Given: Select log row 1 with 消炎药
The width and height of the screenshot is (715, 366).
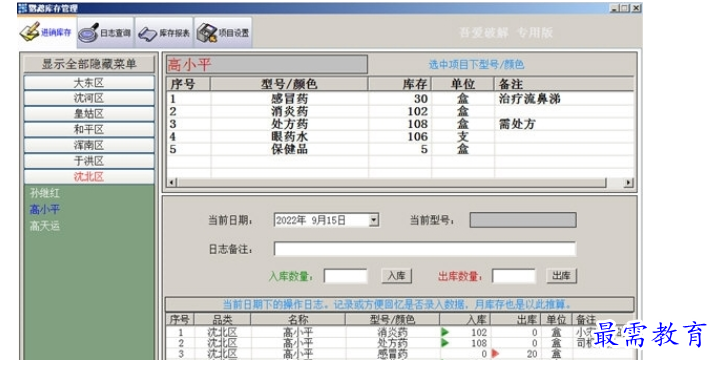Looking at the screenshot, I should tap(400, 333).
